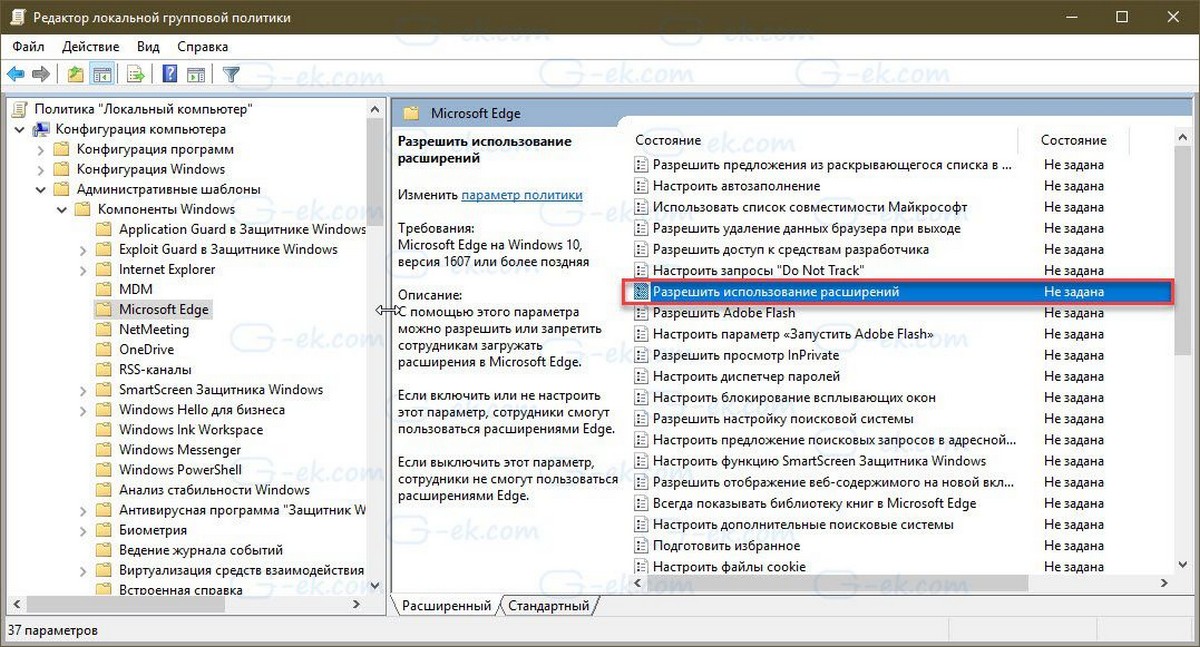Toggle the show/hide console tree button
This screenshot has width=1200, height=647.
click(x=101, y=74)
